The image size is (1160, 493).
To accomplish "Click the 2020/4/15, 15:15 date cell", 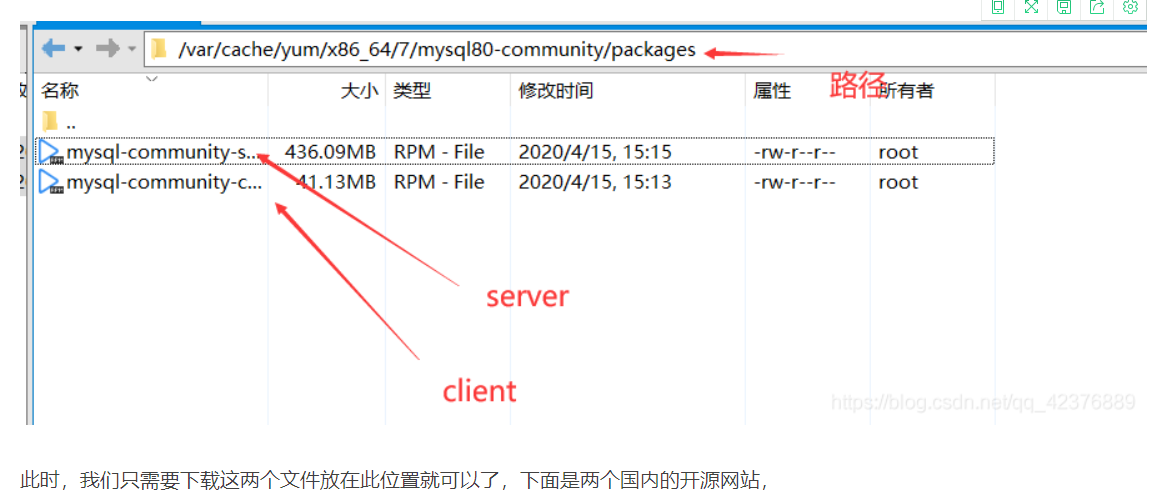I will coord(595,152).
